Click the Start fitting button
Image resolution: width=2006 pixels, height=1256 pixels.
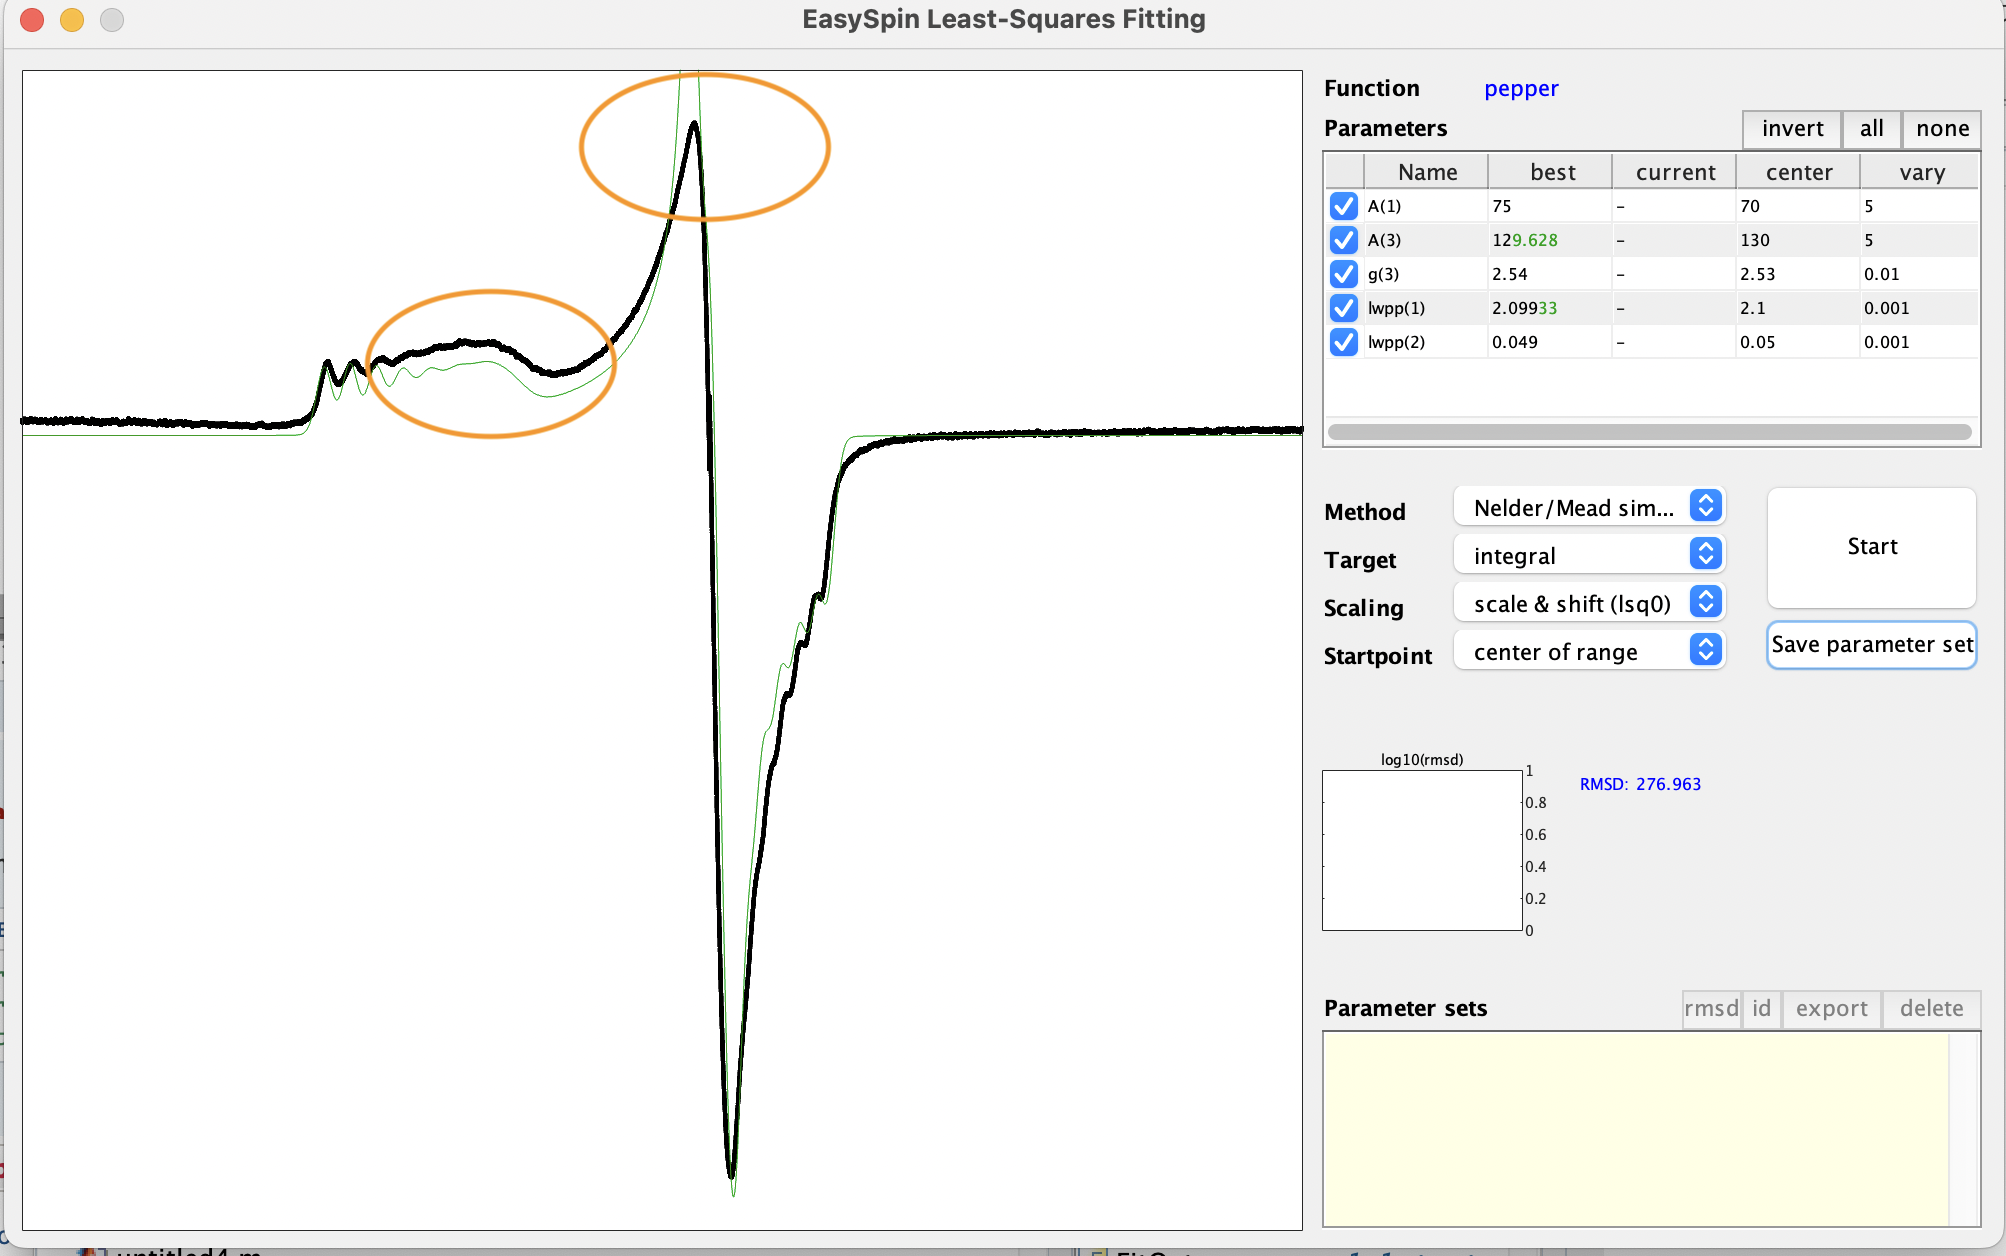1870,546
